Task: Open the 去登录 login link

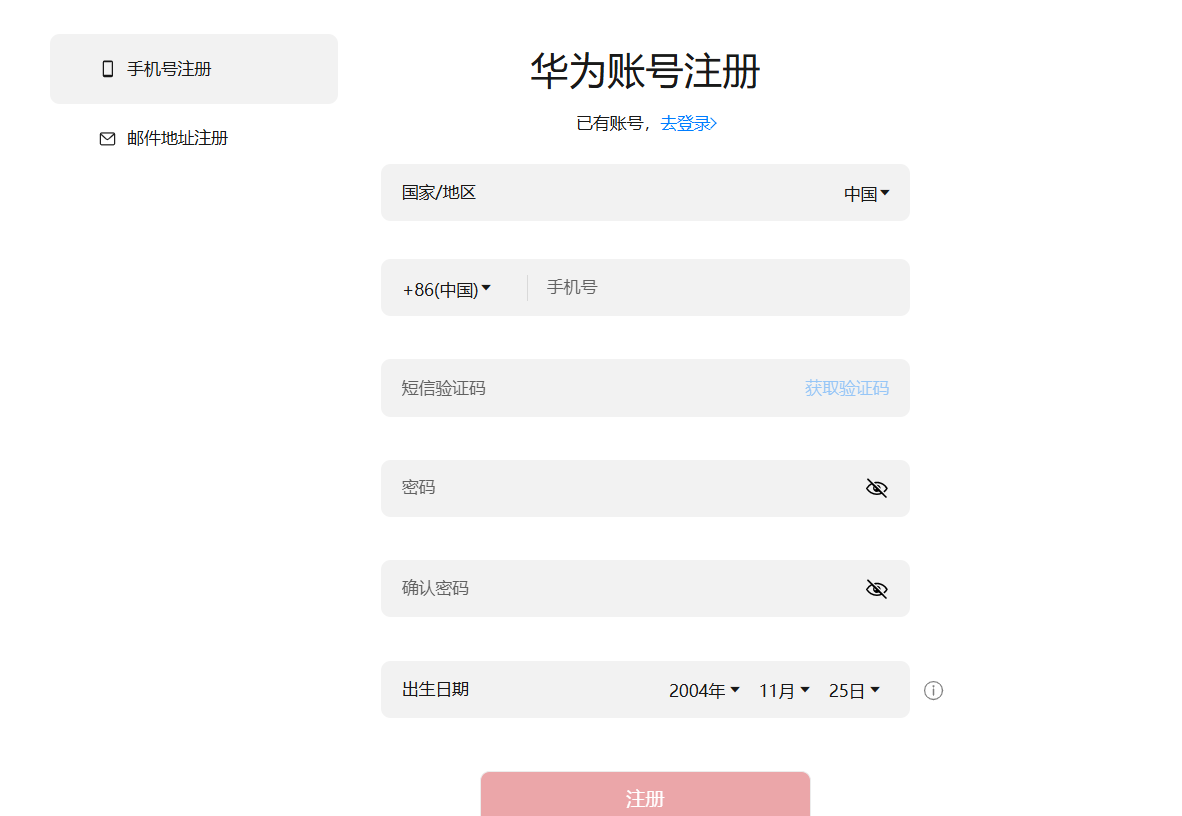Action: pyautogui.click(x=688, y=123)
